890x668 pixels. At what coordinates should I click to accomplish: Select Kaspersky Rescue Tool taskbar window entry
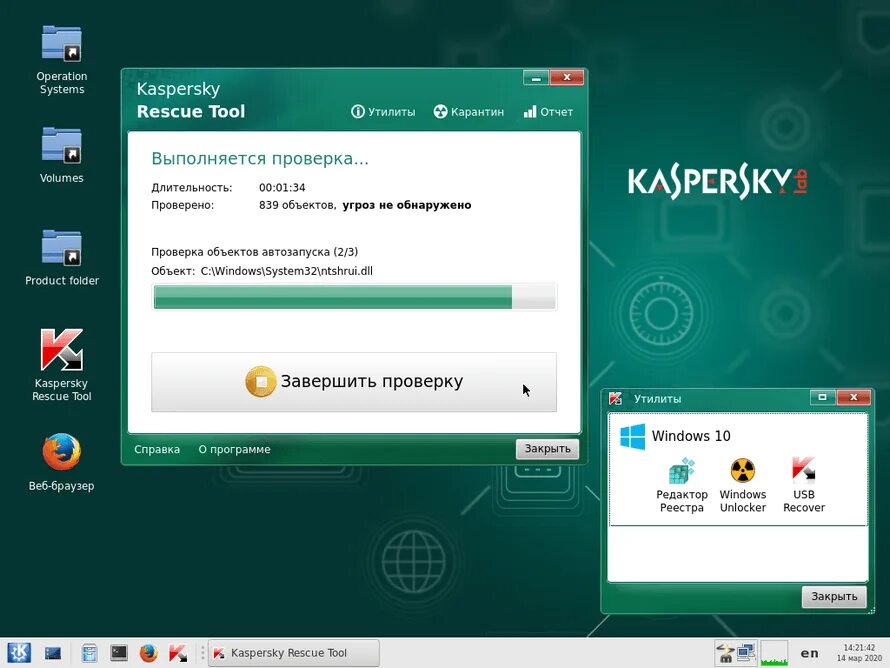pos(293,653)
